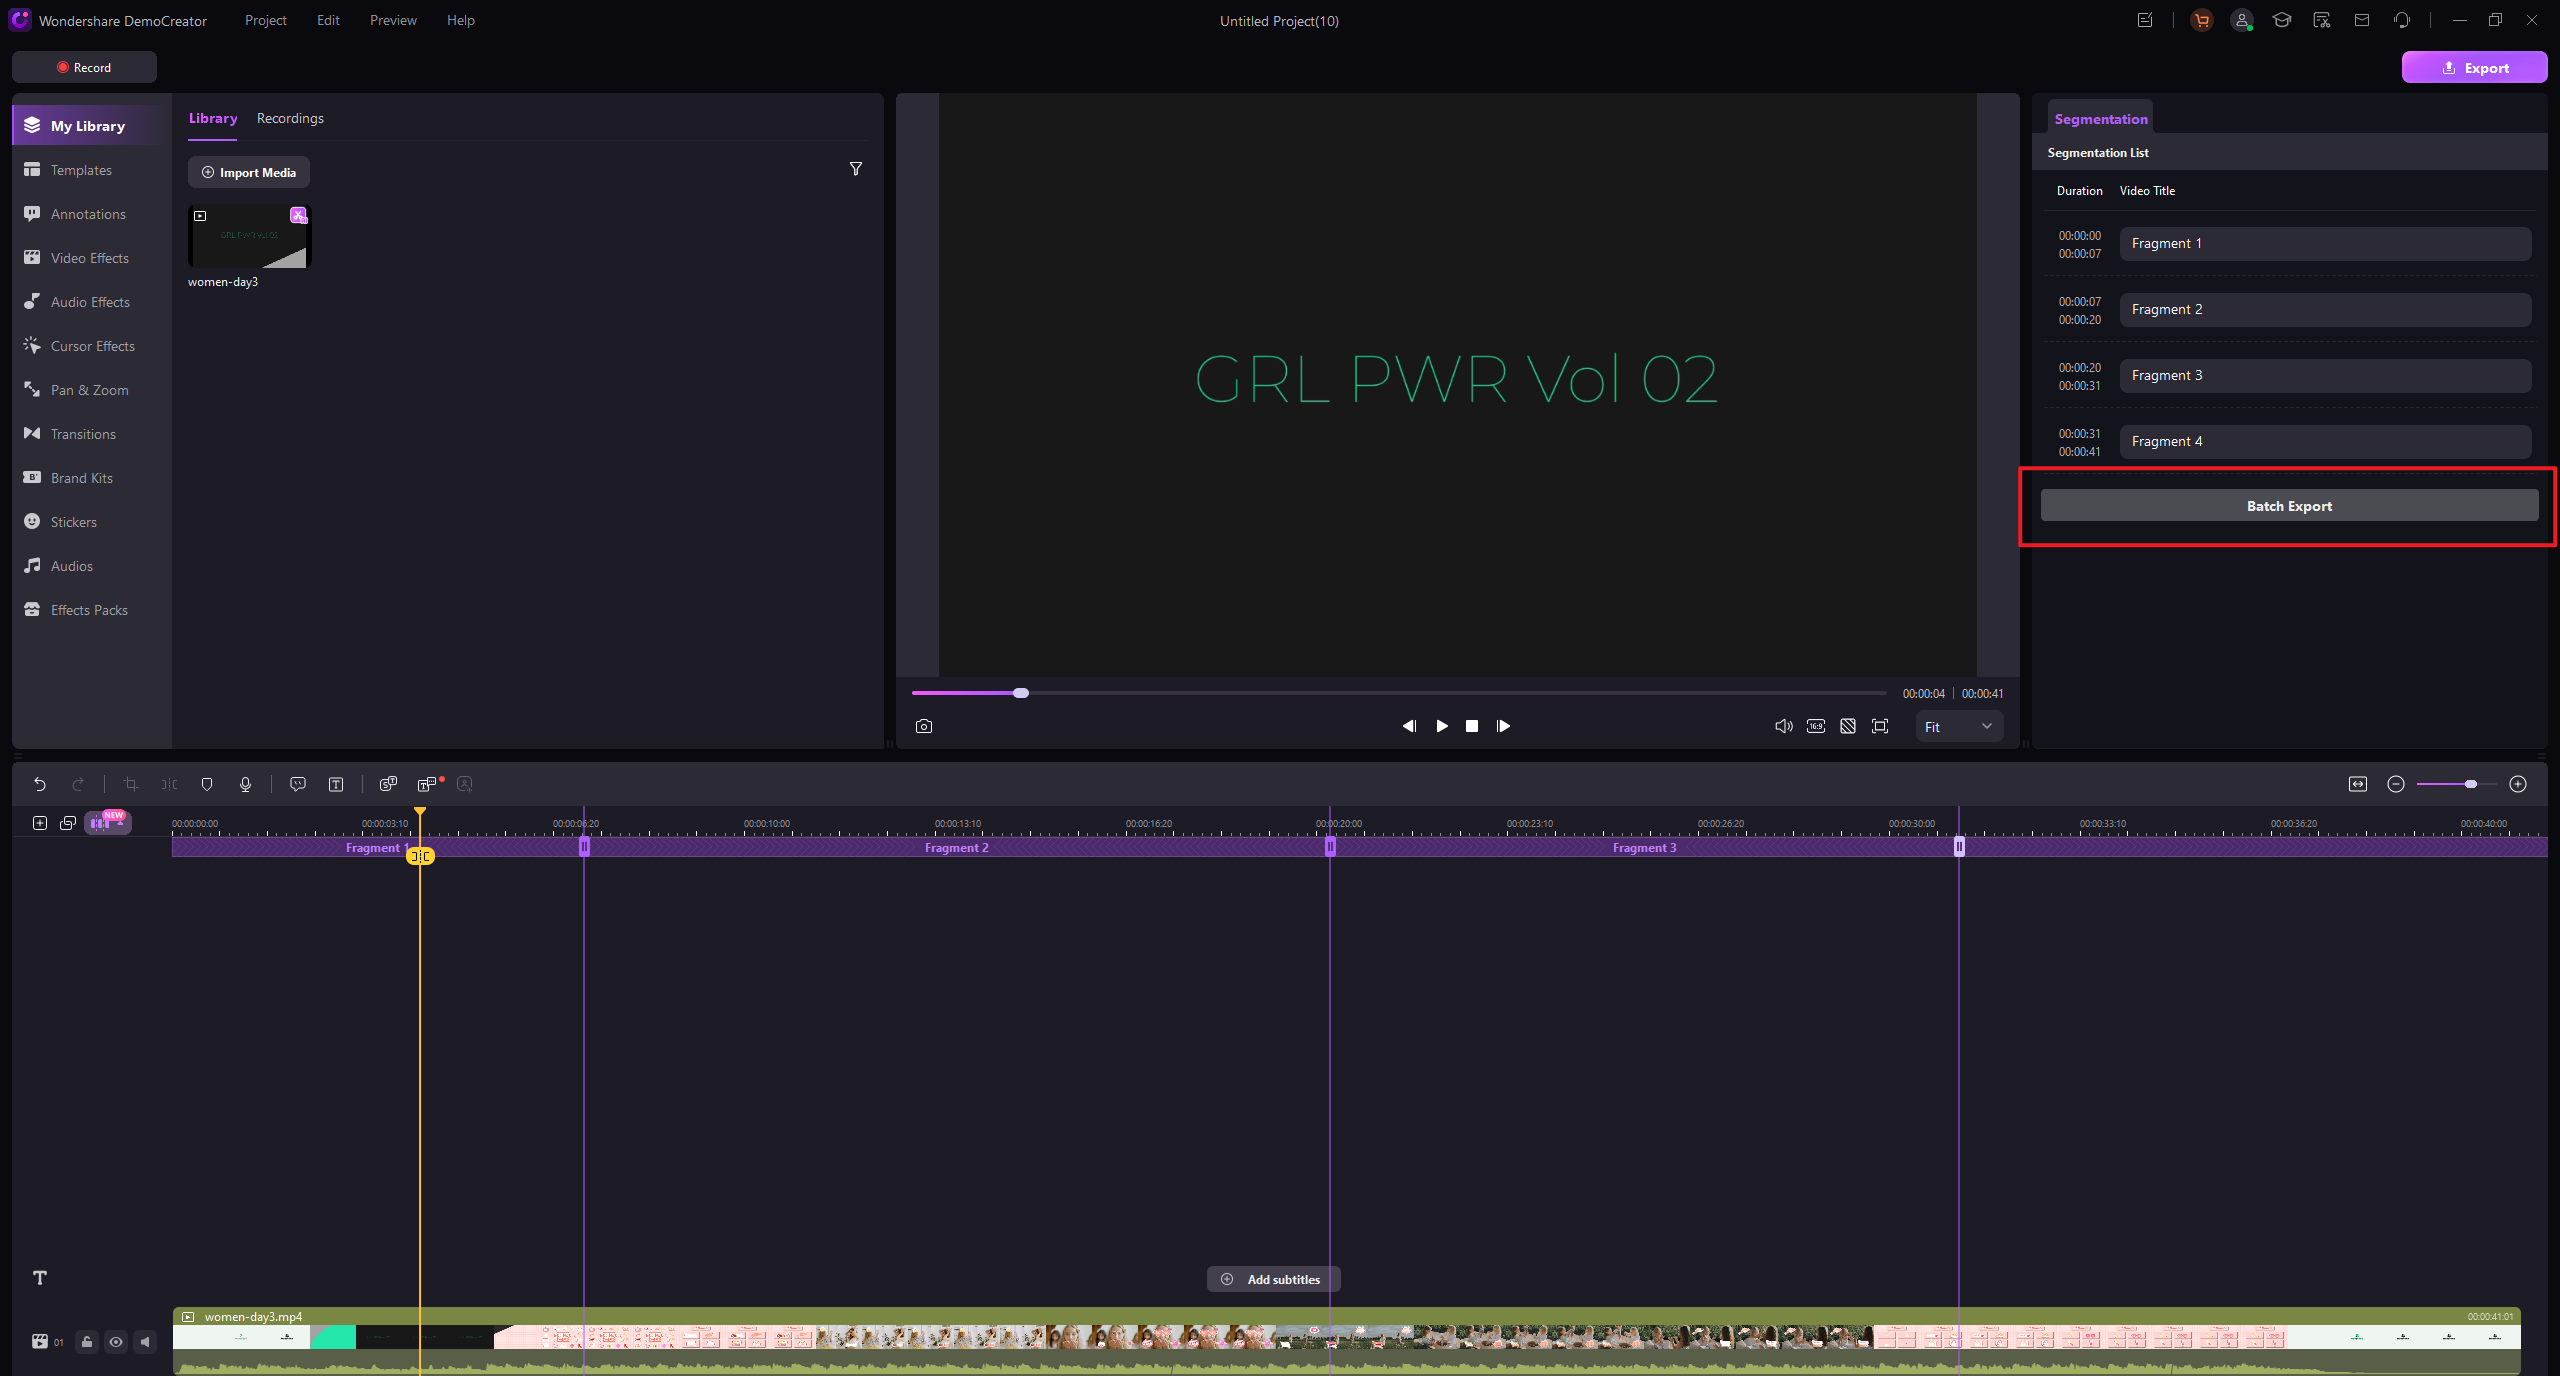
Task: Click the caption speech bubble tool
Action: click(x=298, y=784)
